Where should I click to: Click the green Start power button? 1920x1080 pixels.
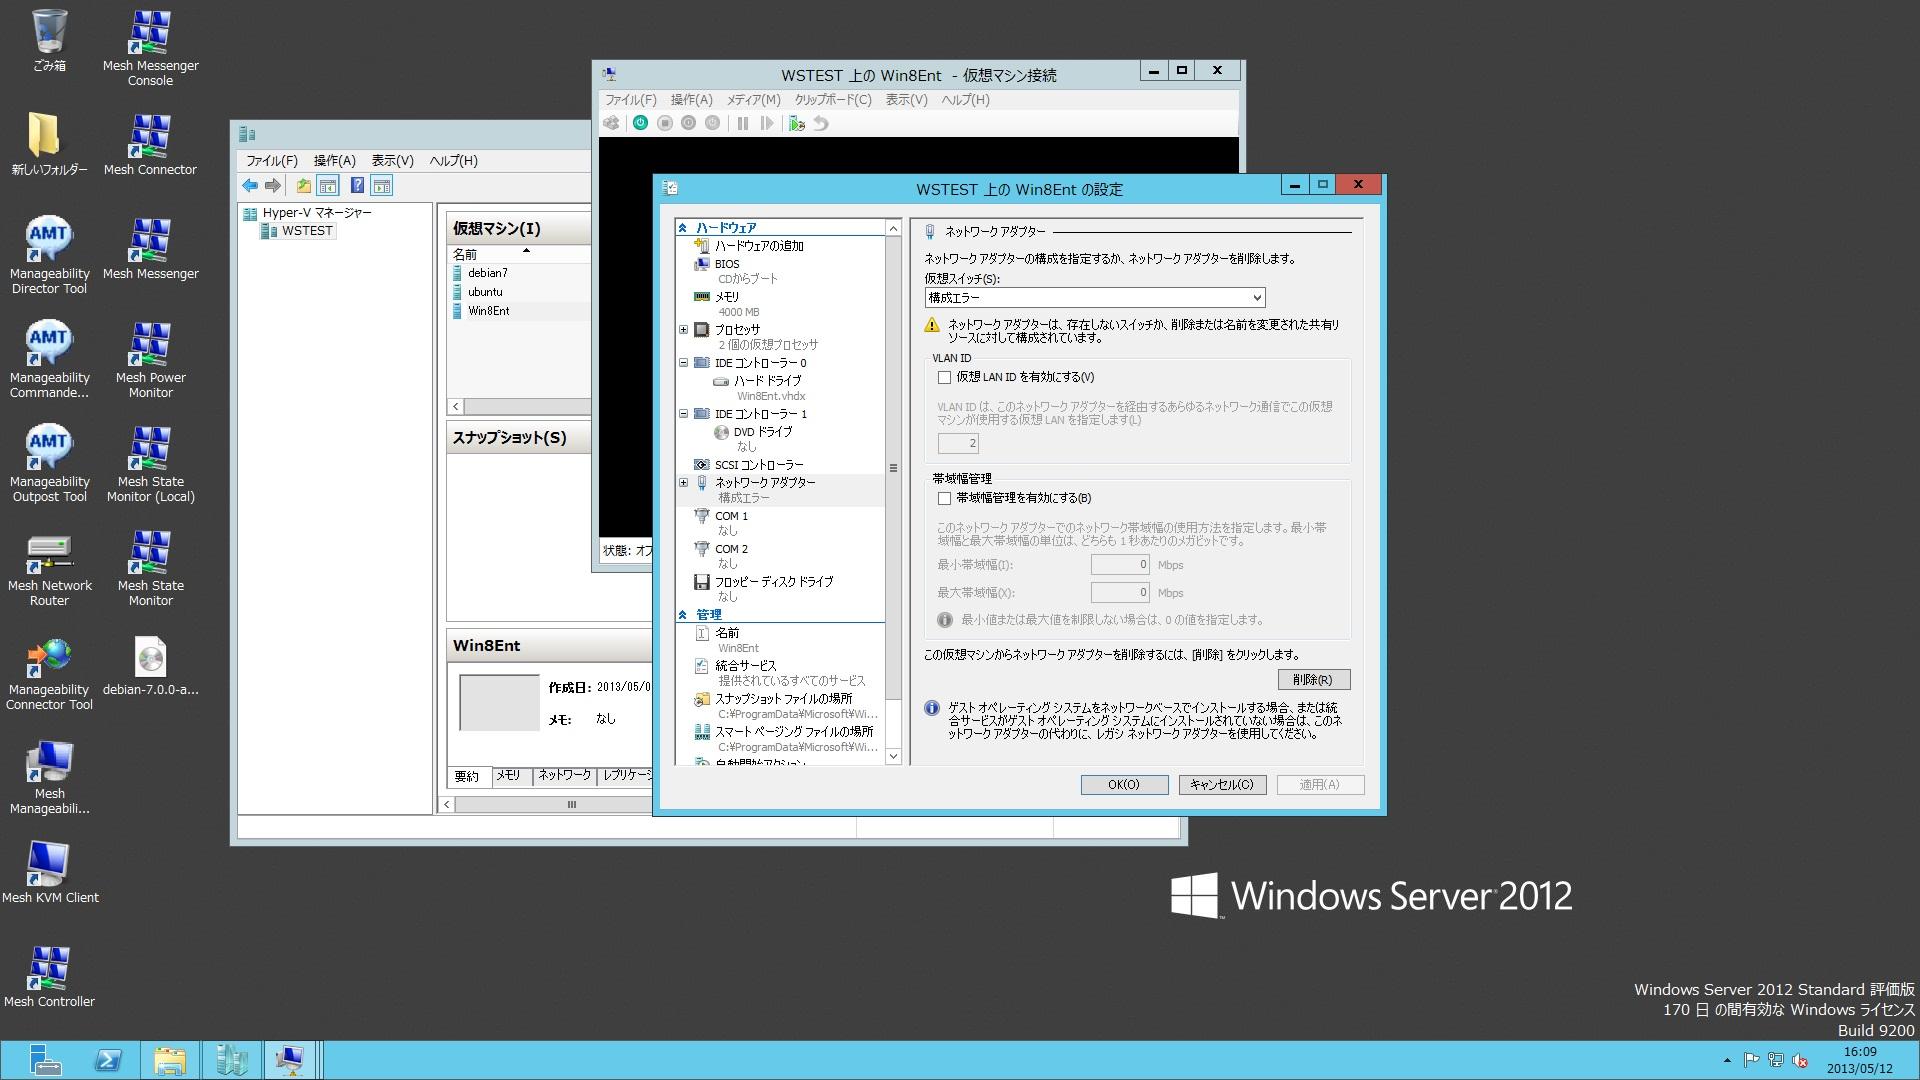pyautogui.click(x=640, y=123)
